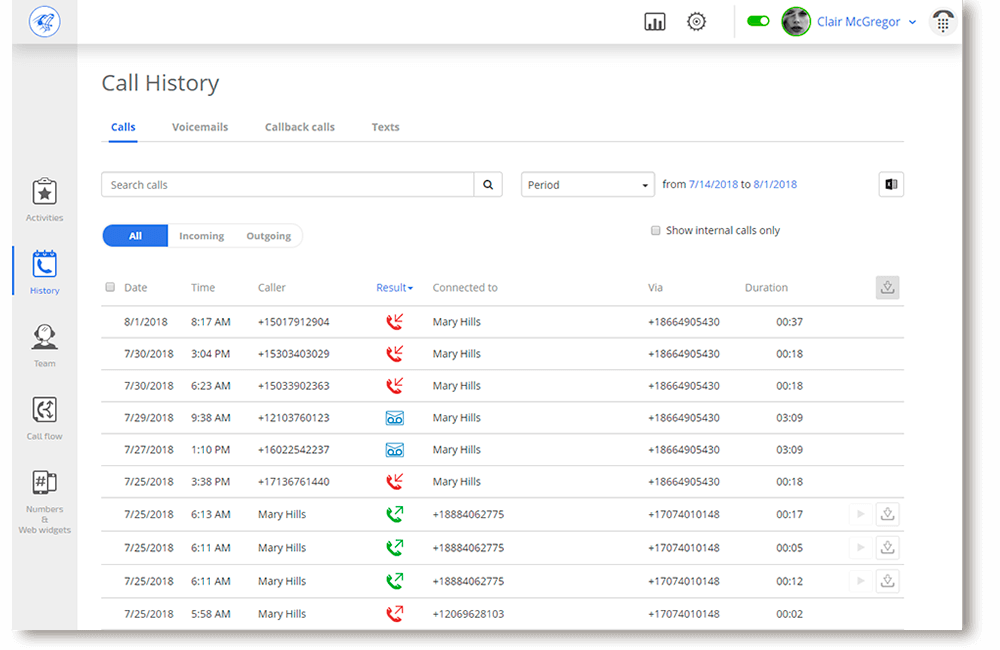Click outgoing call icon in 6:13 AM row
This screenshot has height=650, width=1000.
395,514
